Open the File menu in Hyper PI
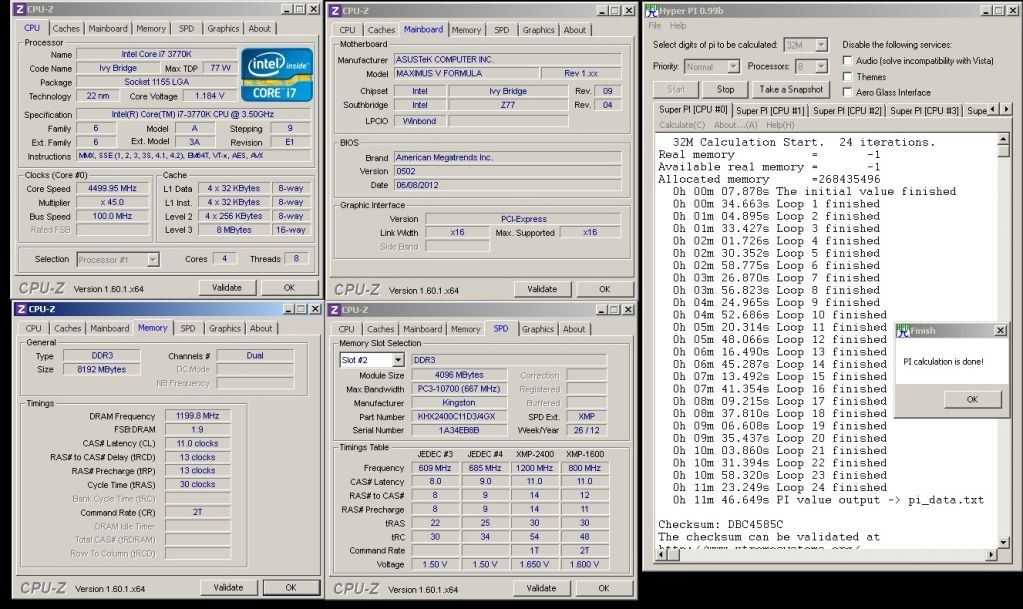The width and height of the screenshot is (1023, 609). coord(655,26)
